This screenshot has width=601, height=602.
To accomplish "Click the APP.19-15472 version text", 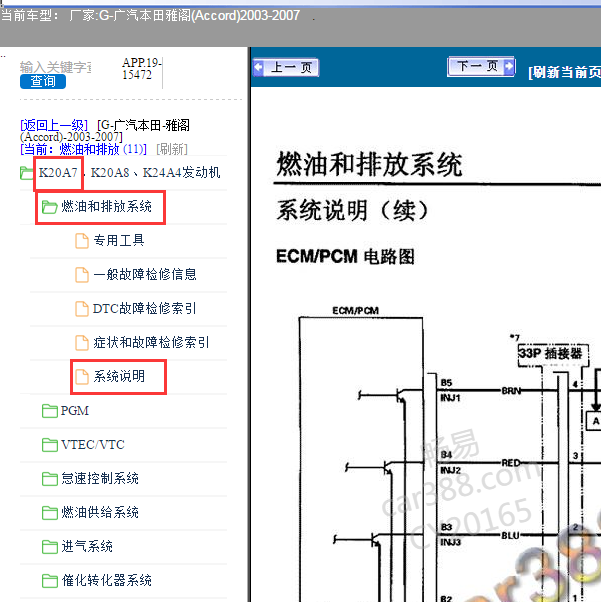I will [x=142, y=68].
